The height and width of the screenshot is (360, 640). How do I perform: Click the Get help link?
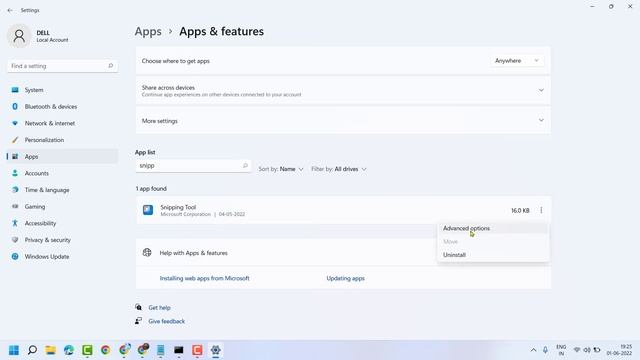click(159, 308)
